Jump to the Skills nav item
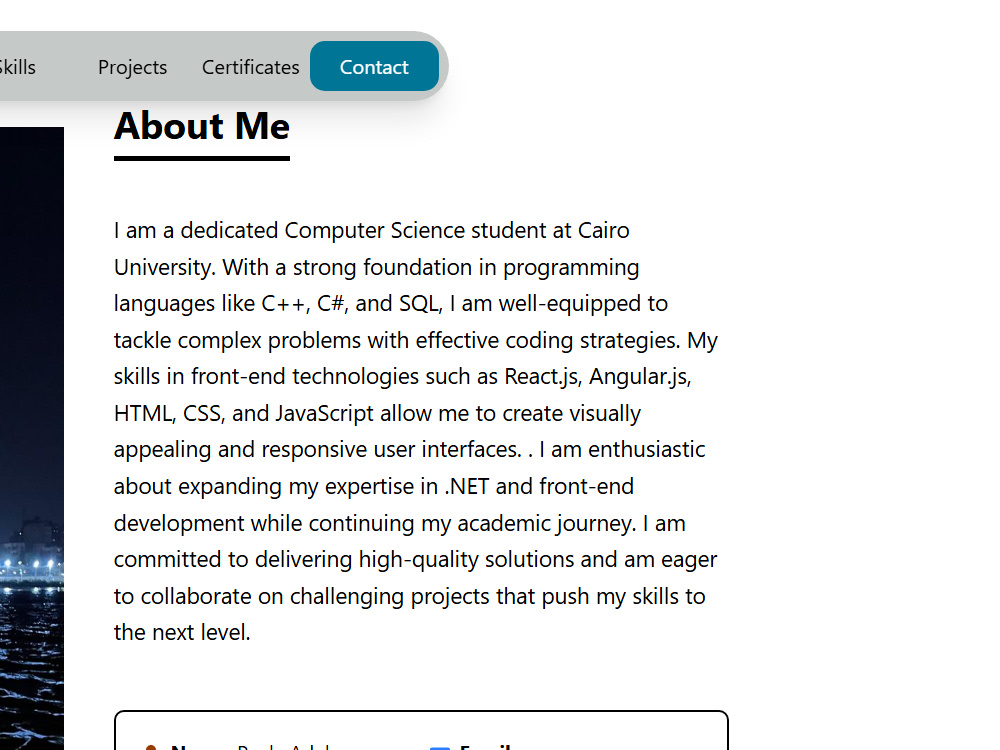1000x750 pixels. (17, 67)
